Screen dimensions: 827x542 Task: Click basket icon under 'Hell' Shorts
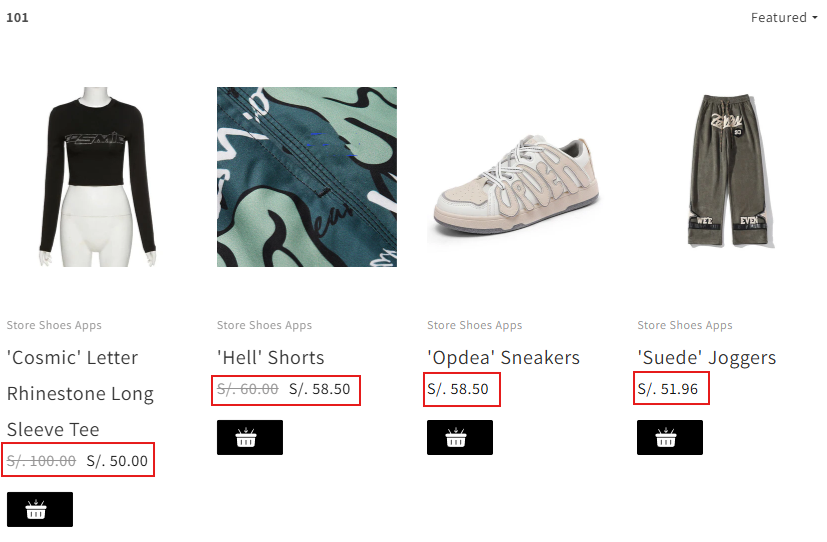[250, 438]
